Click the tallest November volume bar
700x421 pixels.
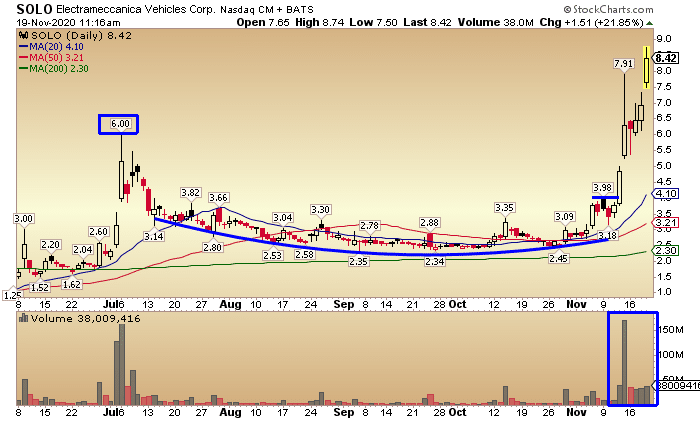point(624,363)
